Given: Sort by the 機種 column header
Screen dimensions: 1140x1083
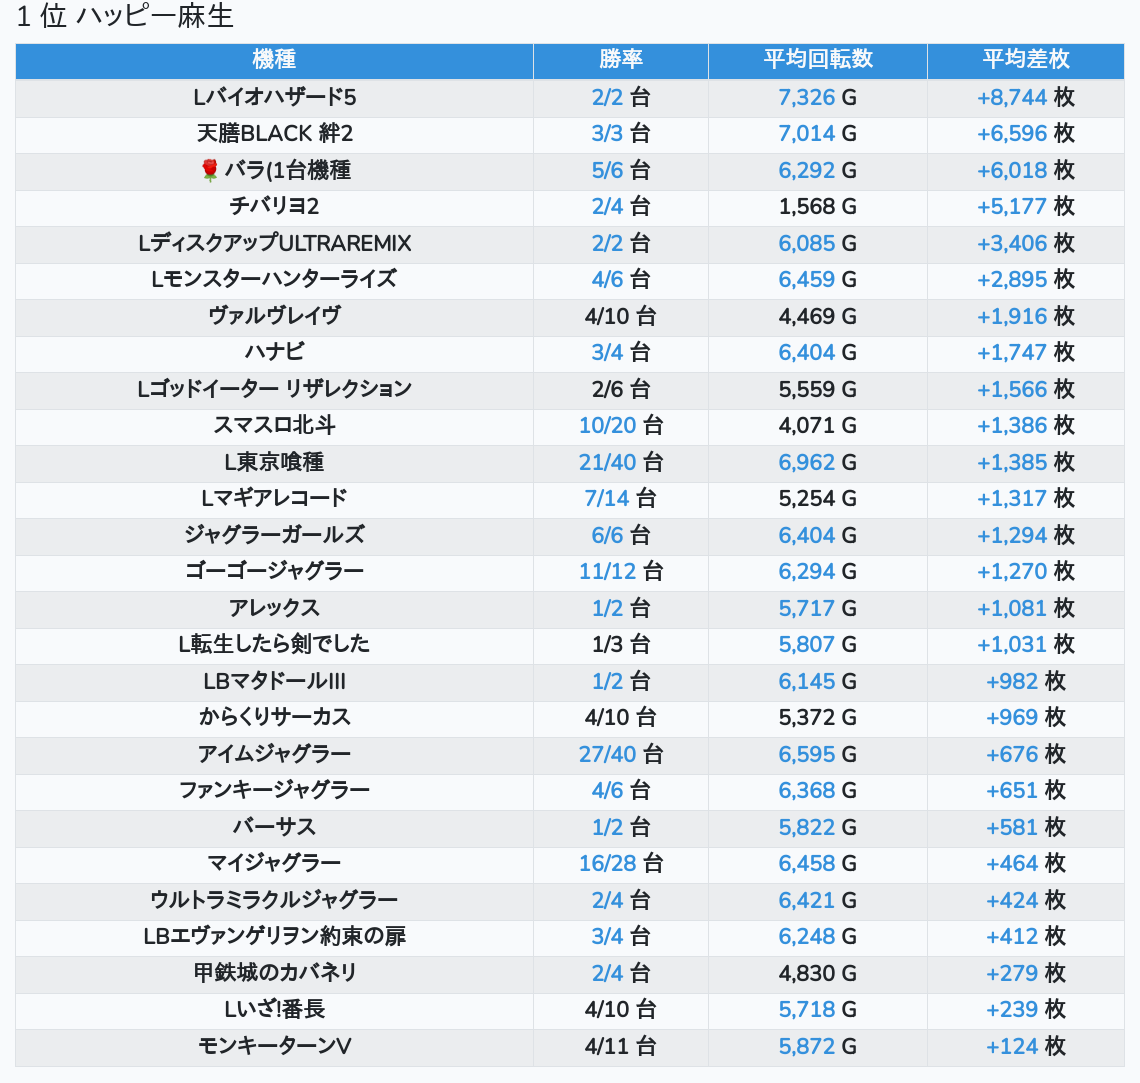Looking at the screenshot, I should click(x=274, y=59).
